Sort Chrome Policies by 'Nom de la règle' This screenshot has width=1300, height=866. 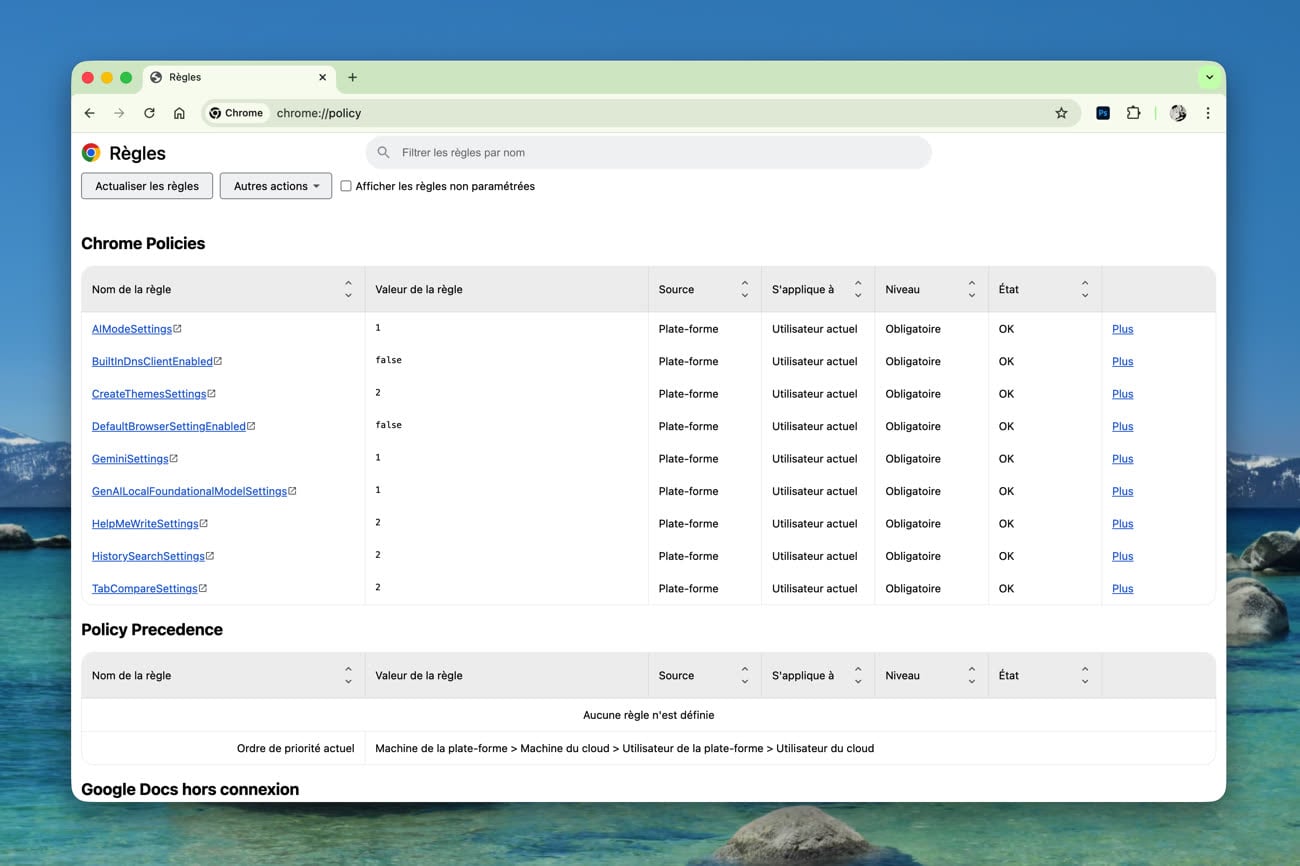coord(348,289)
